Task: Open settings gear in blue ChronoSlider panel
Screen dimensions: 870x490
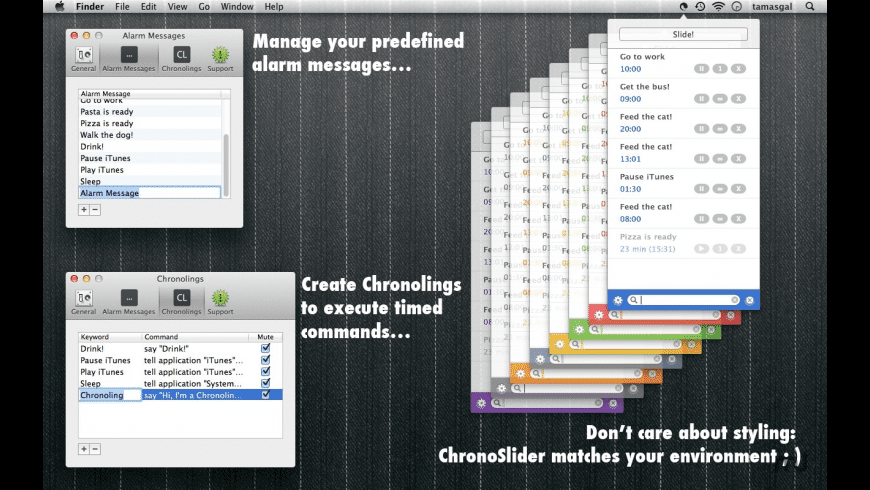Action: [618, 300]
